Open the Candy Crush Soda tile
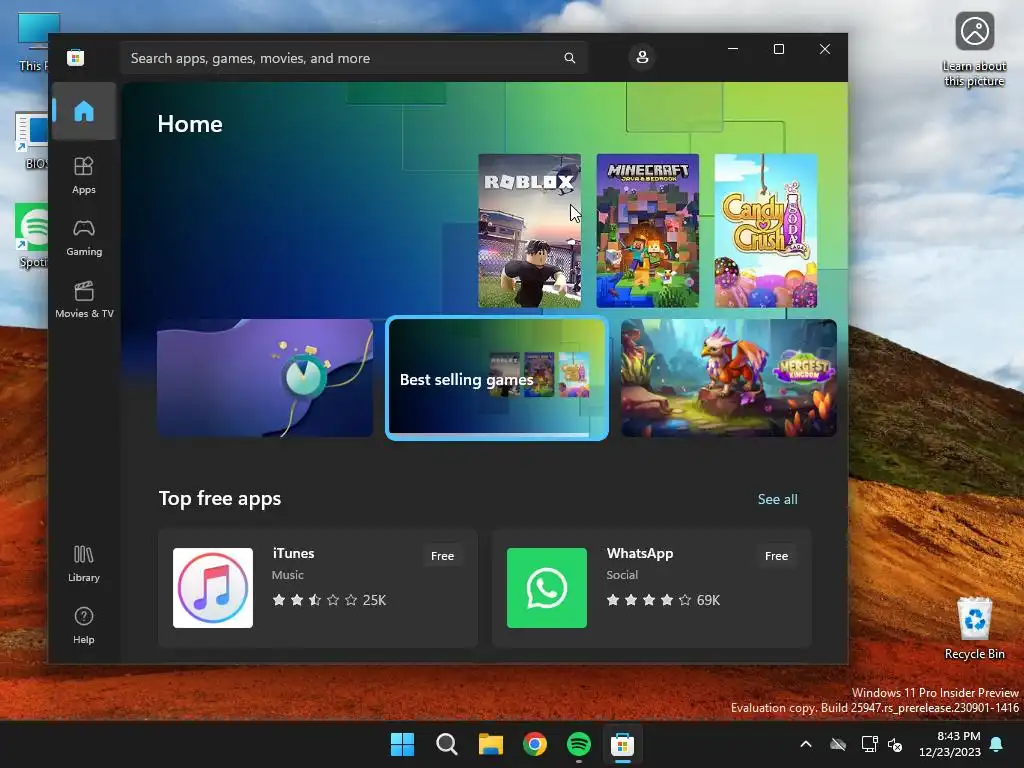 coord(765,231)
